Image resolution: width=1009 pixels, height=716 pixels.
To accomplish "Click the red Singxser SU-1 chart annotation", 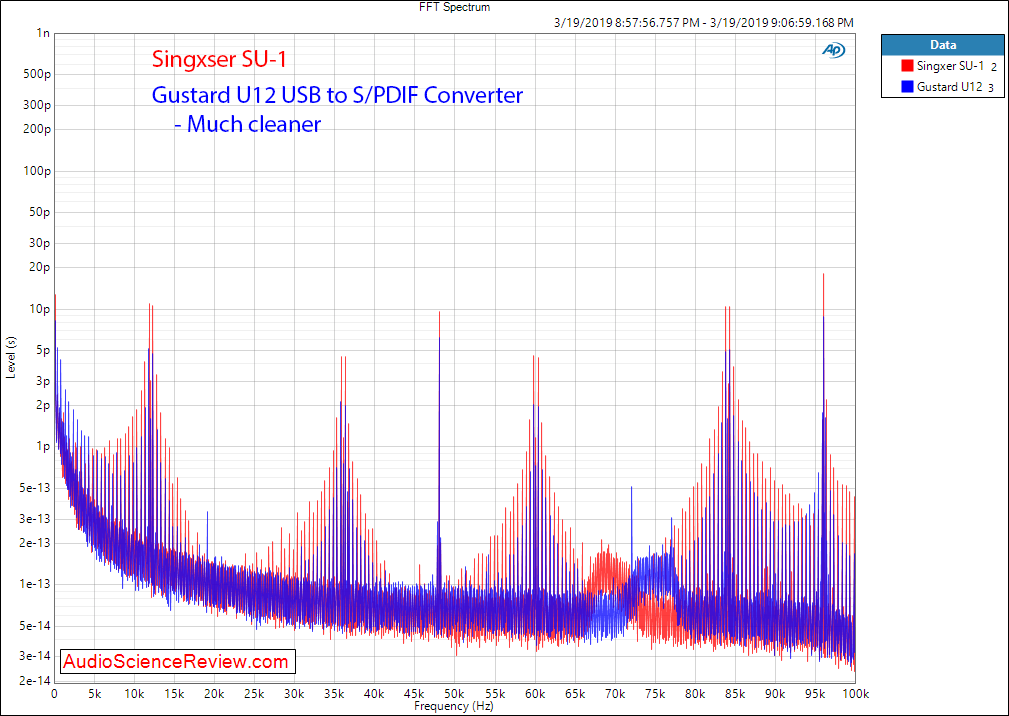I will click(219, 59).
